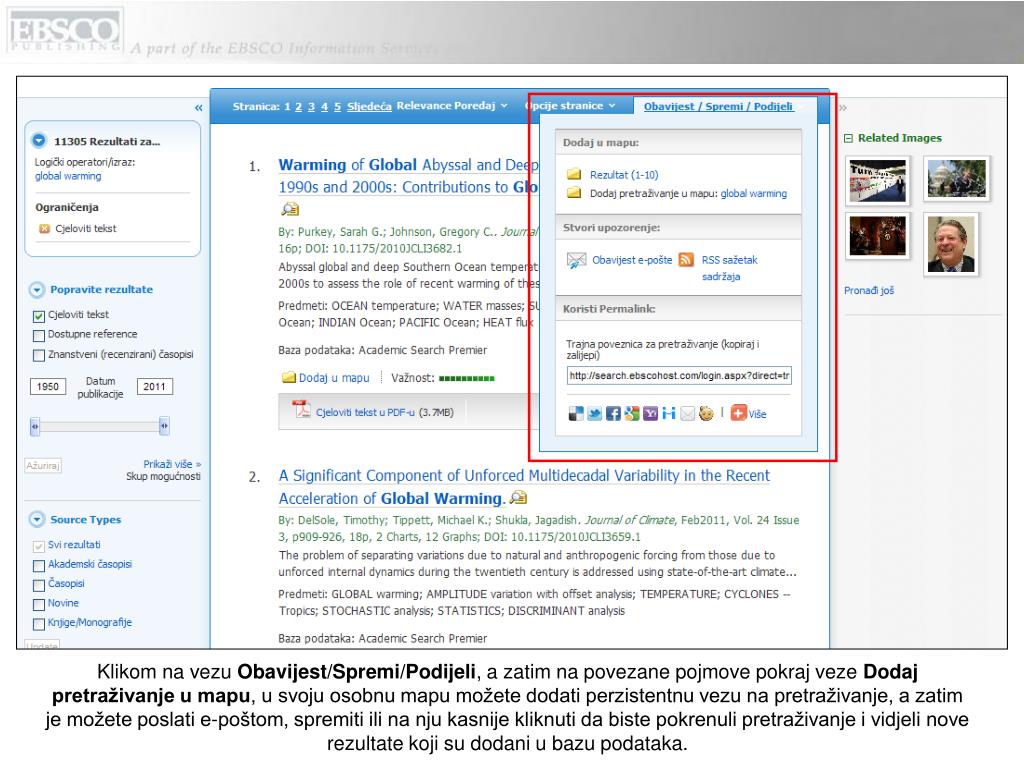Image resolution: width=1024 pixels, height=768 pixels.
Task: Share via Yahoo icon
Action: (x=650, y=413)
